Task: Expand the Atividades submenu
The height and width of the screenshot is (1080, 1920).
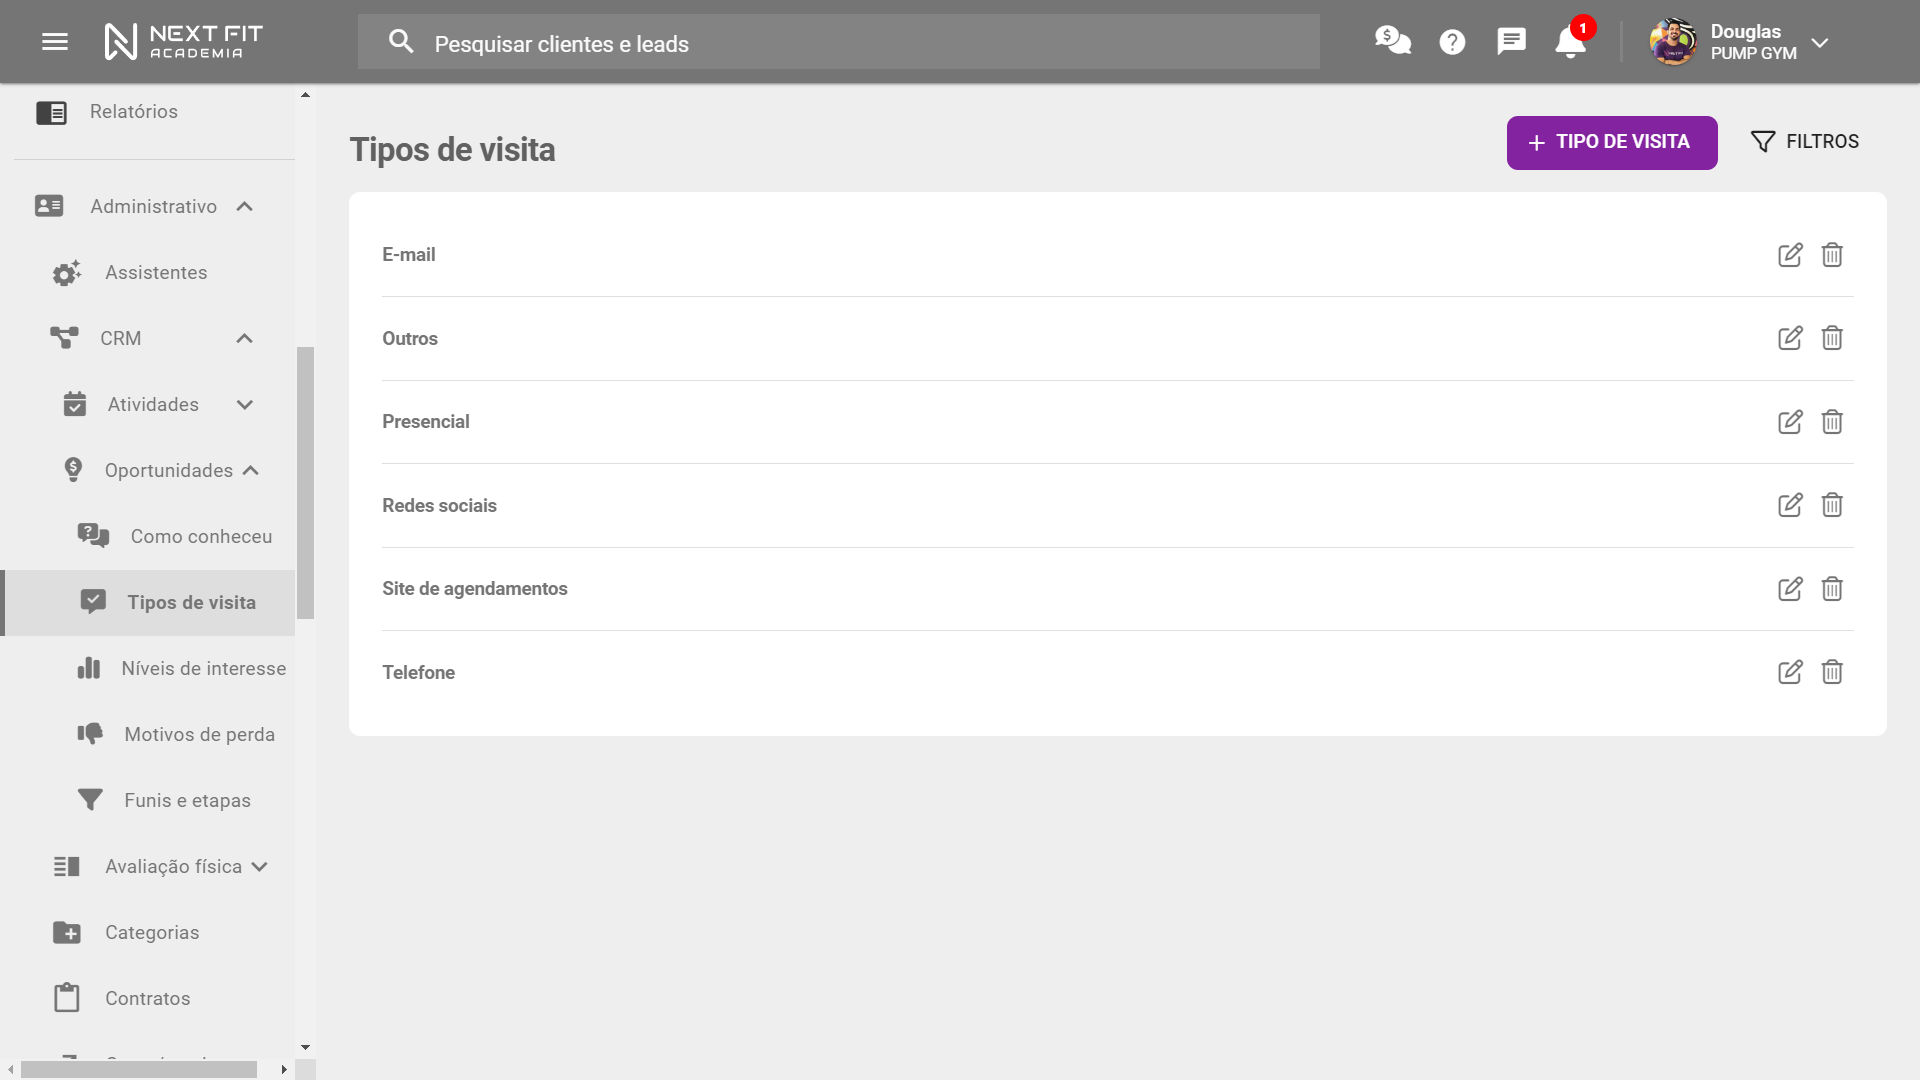Action: (245, 404)
